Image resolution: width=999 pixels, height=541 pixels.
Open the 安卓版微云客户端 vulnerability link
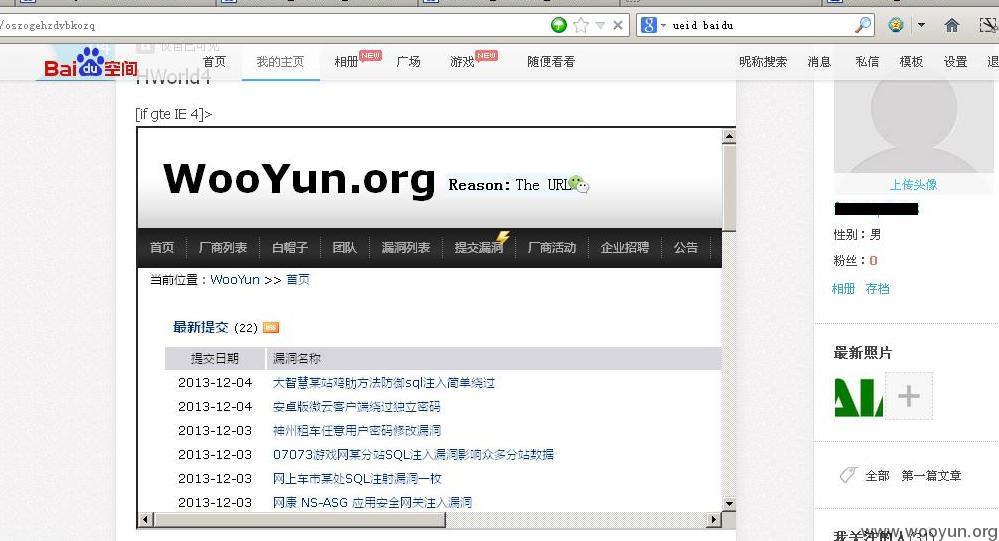357,407
